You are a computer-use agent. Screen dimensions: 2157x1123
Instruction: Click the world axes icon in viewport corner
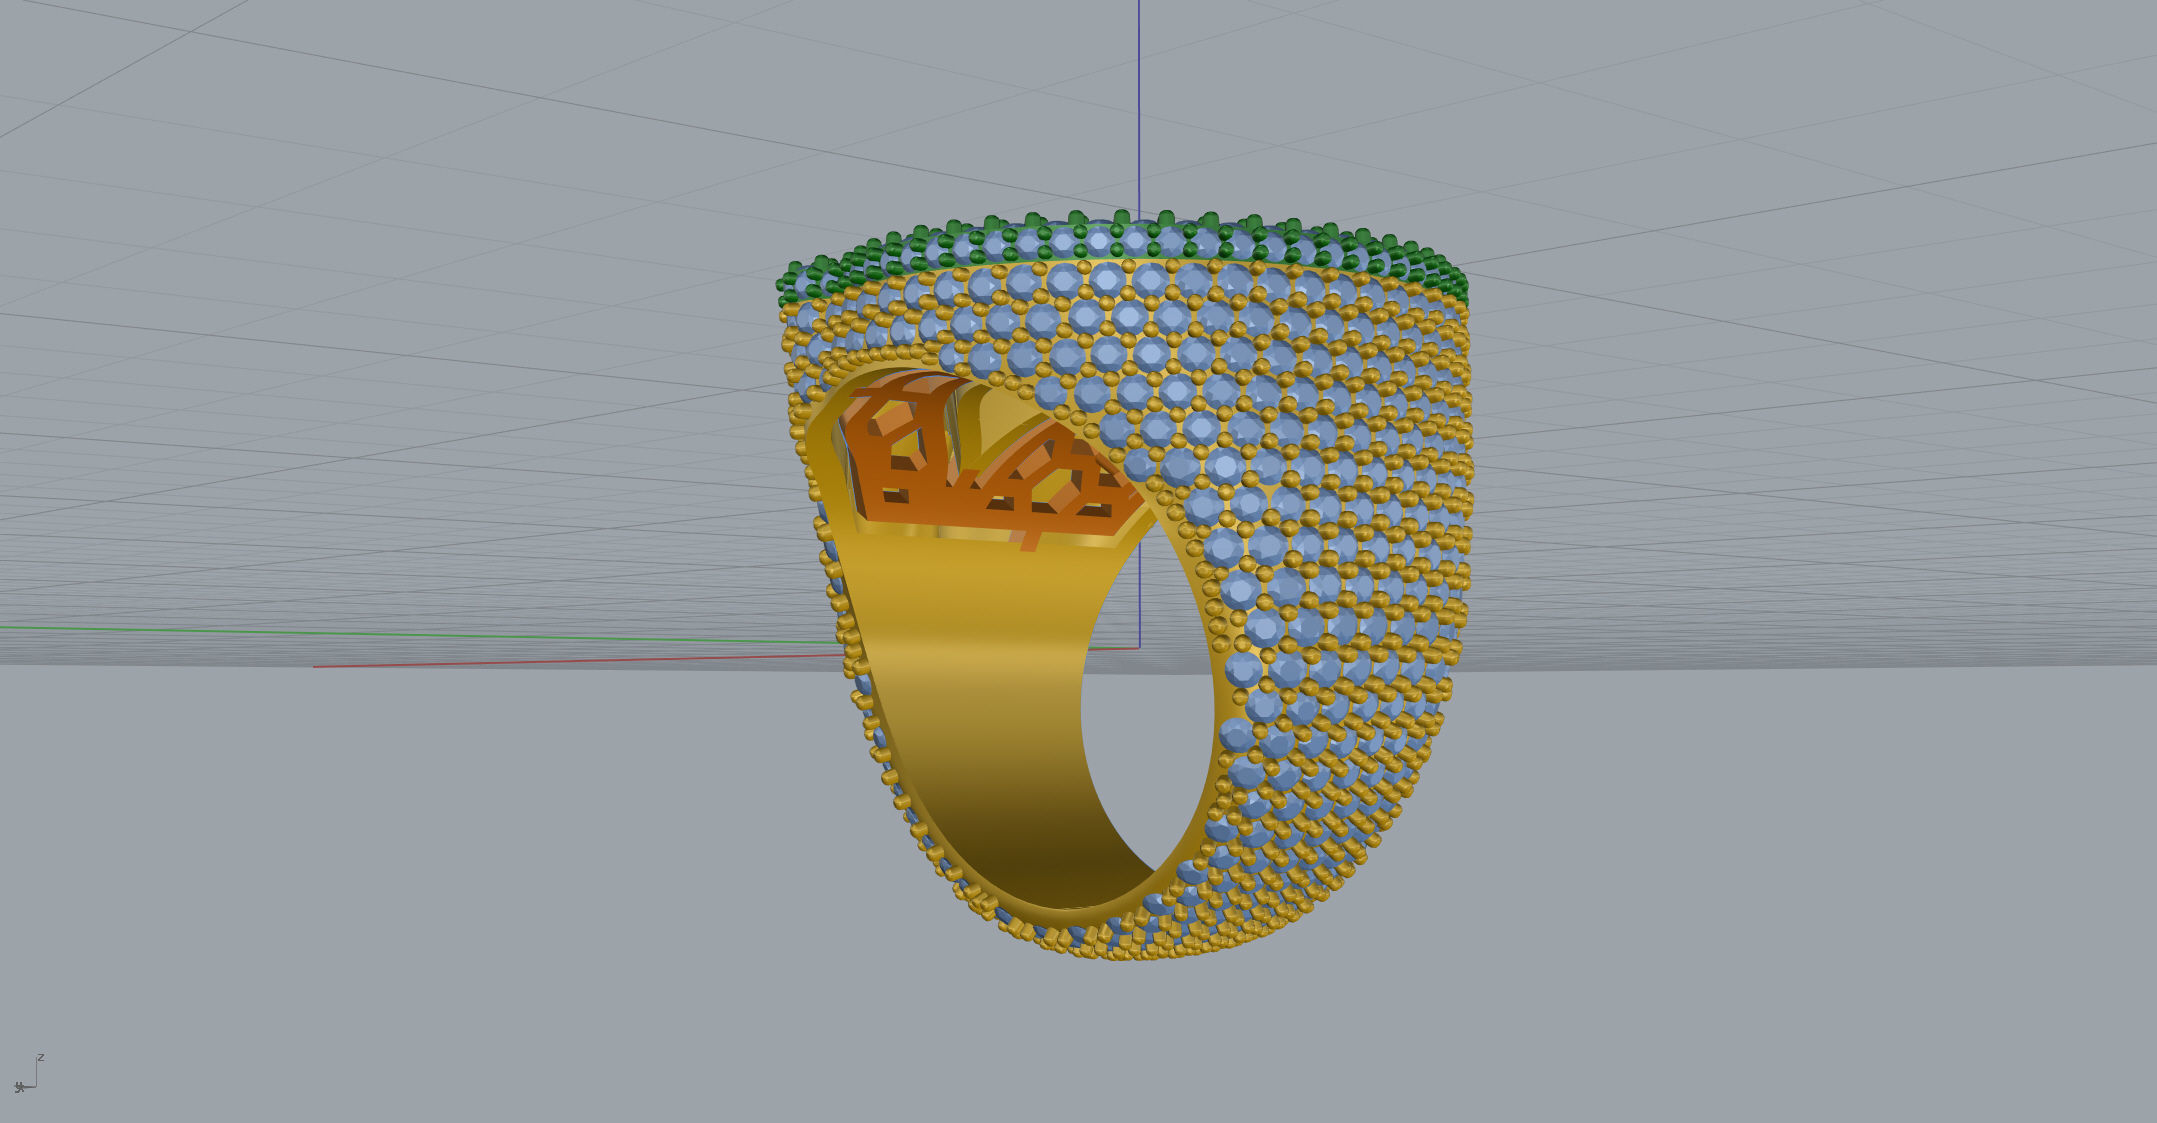pos(28,1073)
